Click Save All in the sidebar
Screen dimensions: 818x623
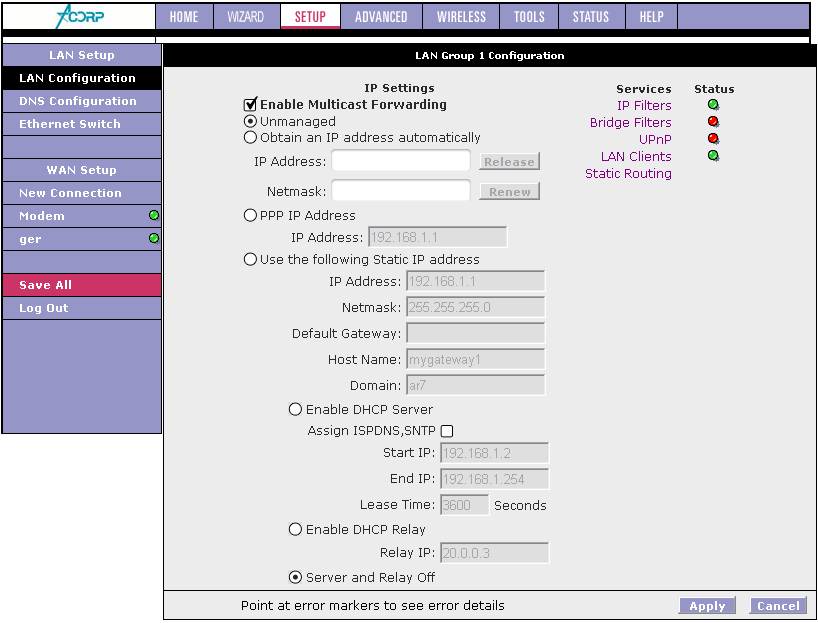coord(46,285)
